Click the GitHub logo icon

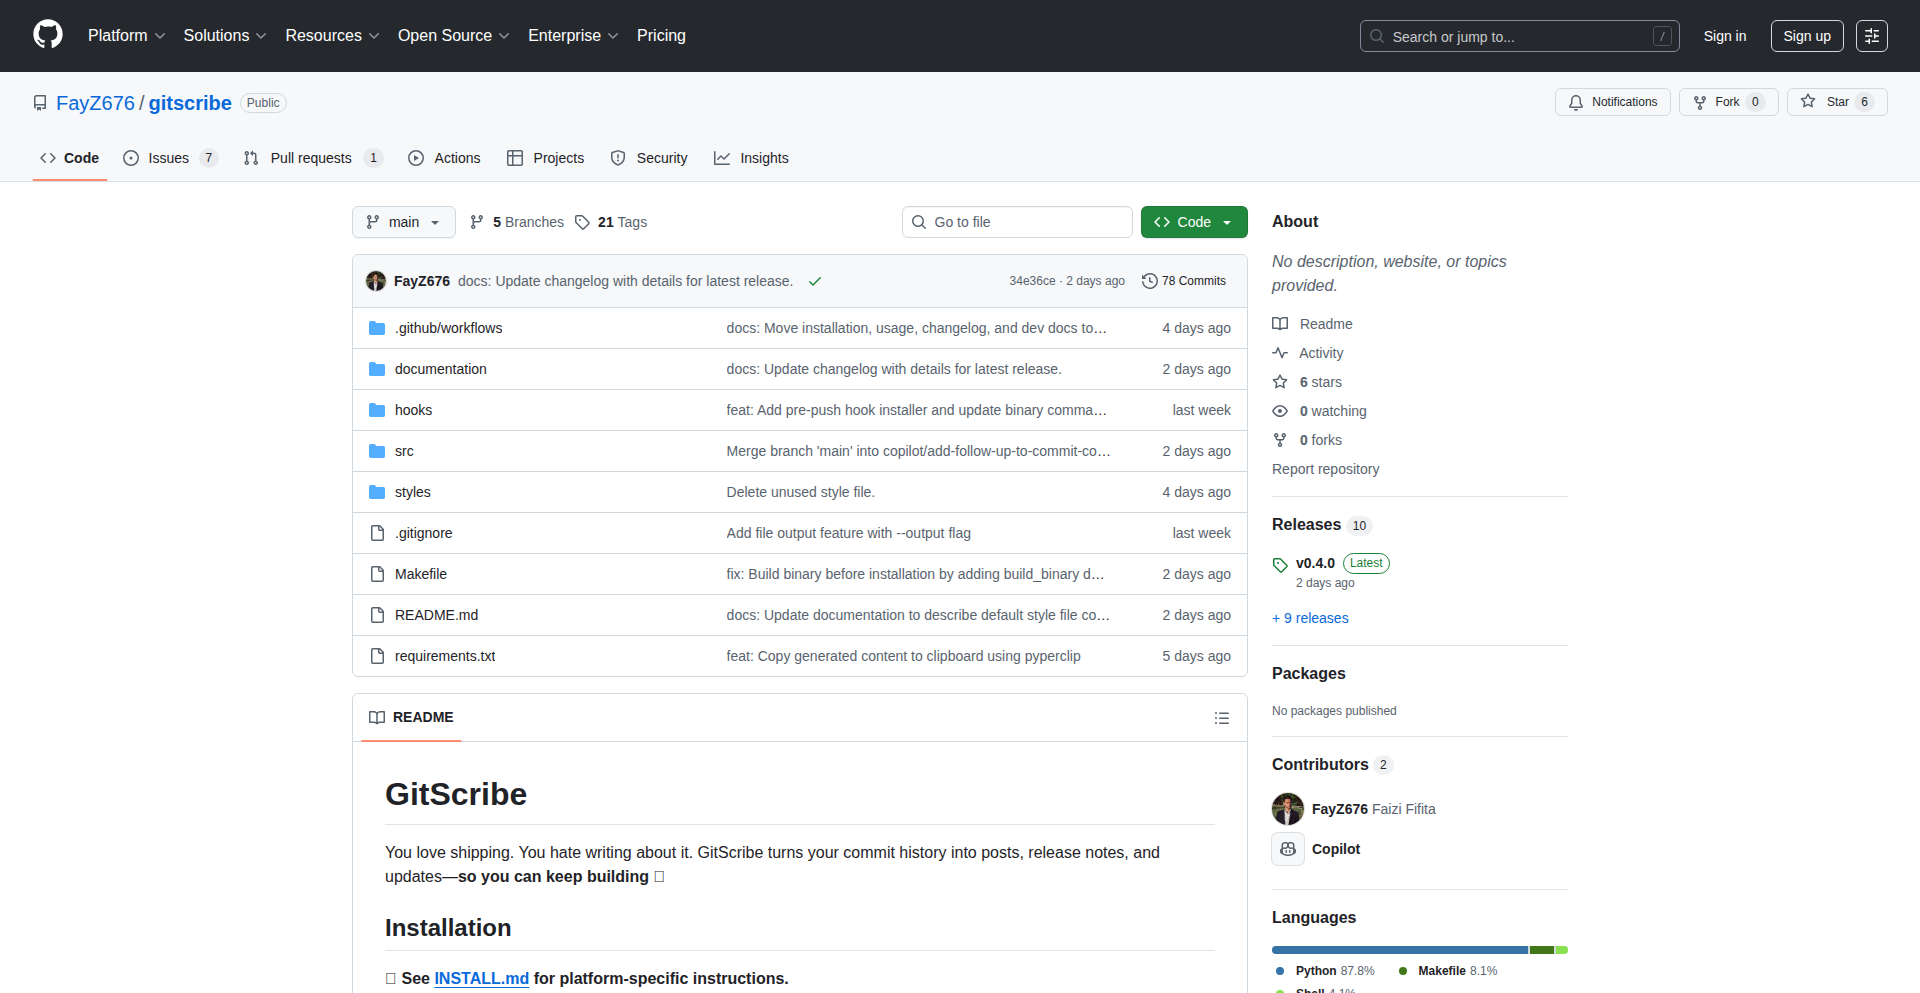coord(48,35)
